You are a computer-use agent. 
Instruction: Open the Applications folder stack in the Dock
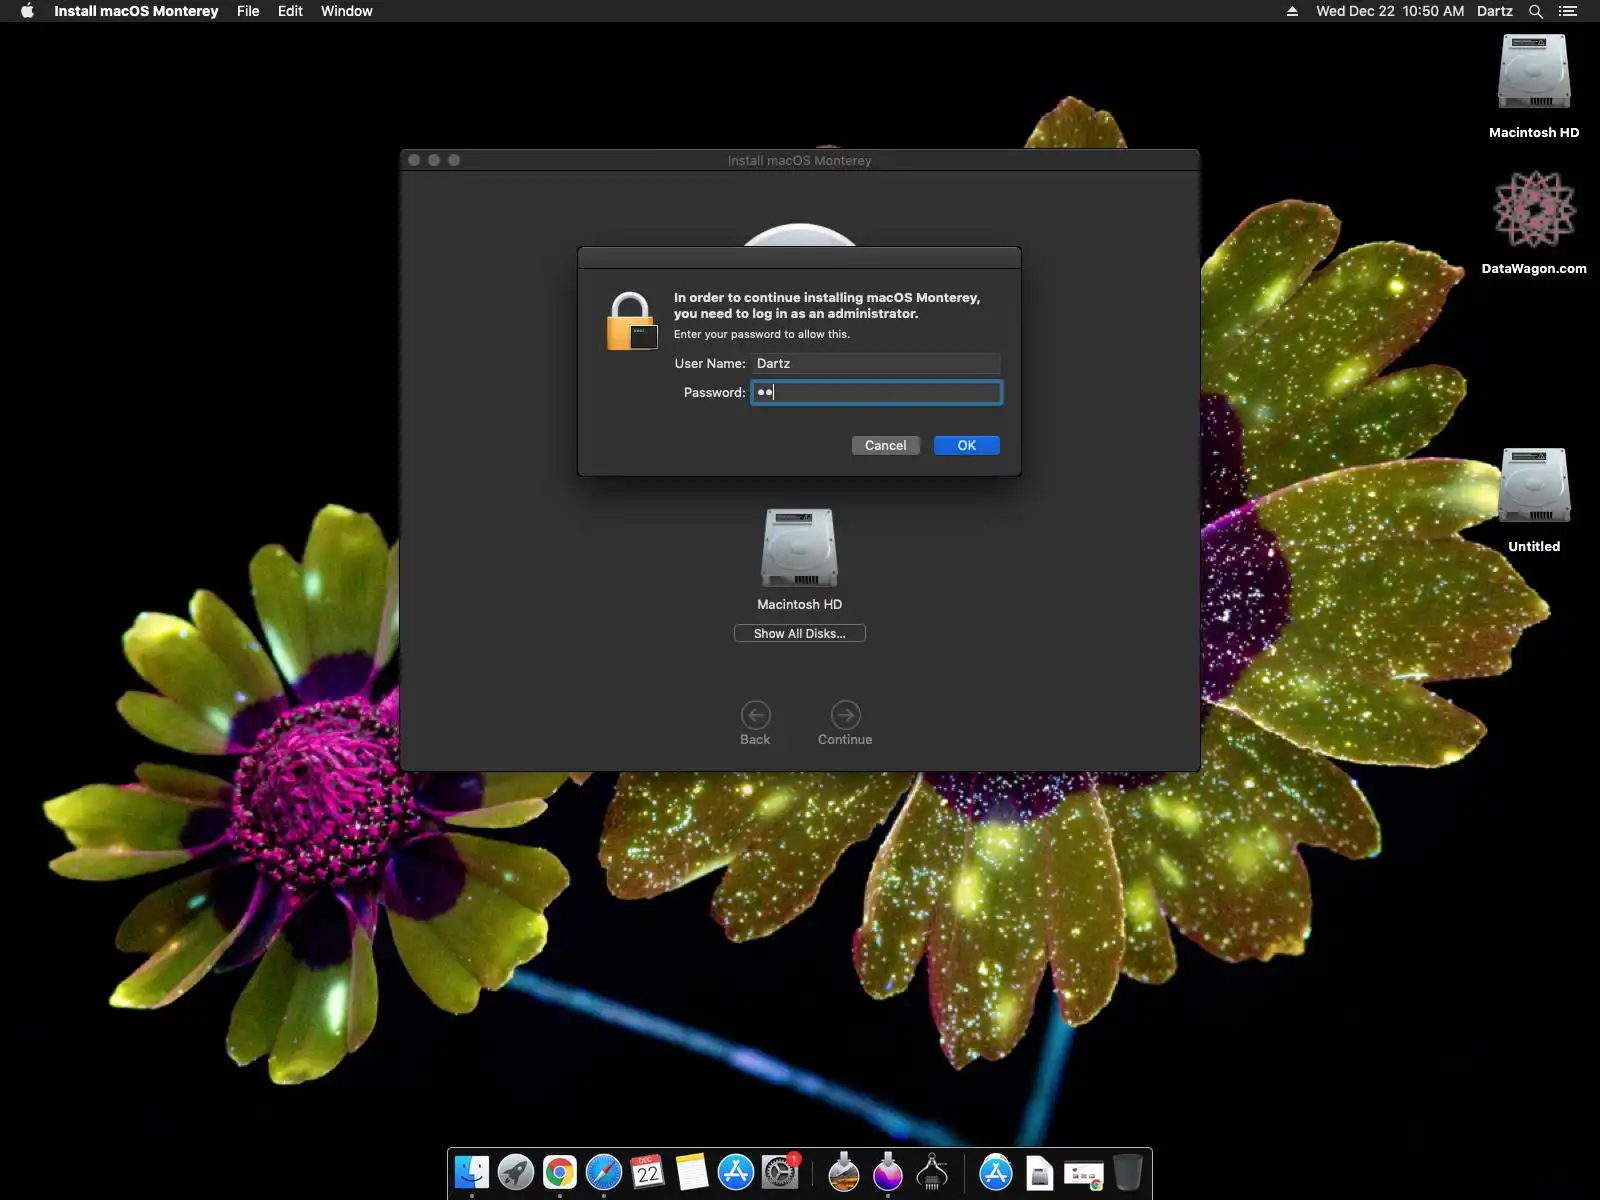click(996, 1172)
